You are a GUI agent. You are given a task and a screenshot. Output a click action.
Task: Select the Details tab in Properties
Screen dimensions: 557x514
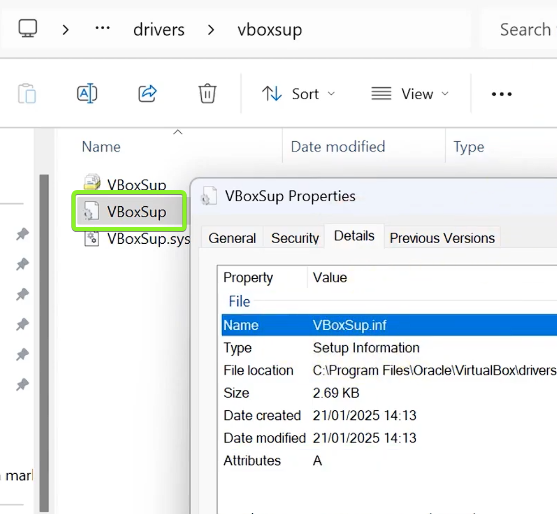(354, 236)
